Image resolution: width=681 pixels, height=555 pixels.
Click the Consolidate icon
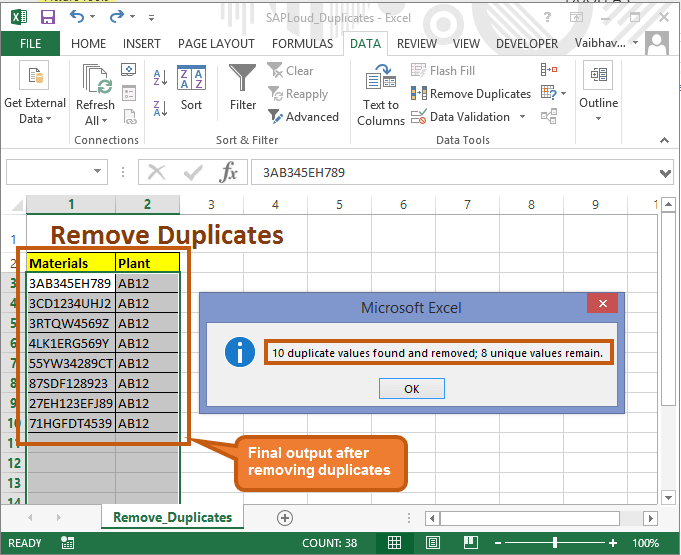point(549,69)
